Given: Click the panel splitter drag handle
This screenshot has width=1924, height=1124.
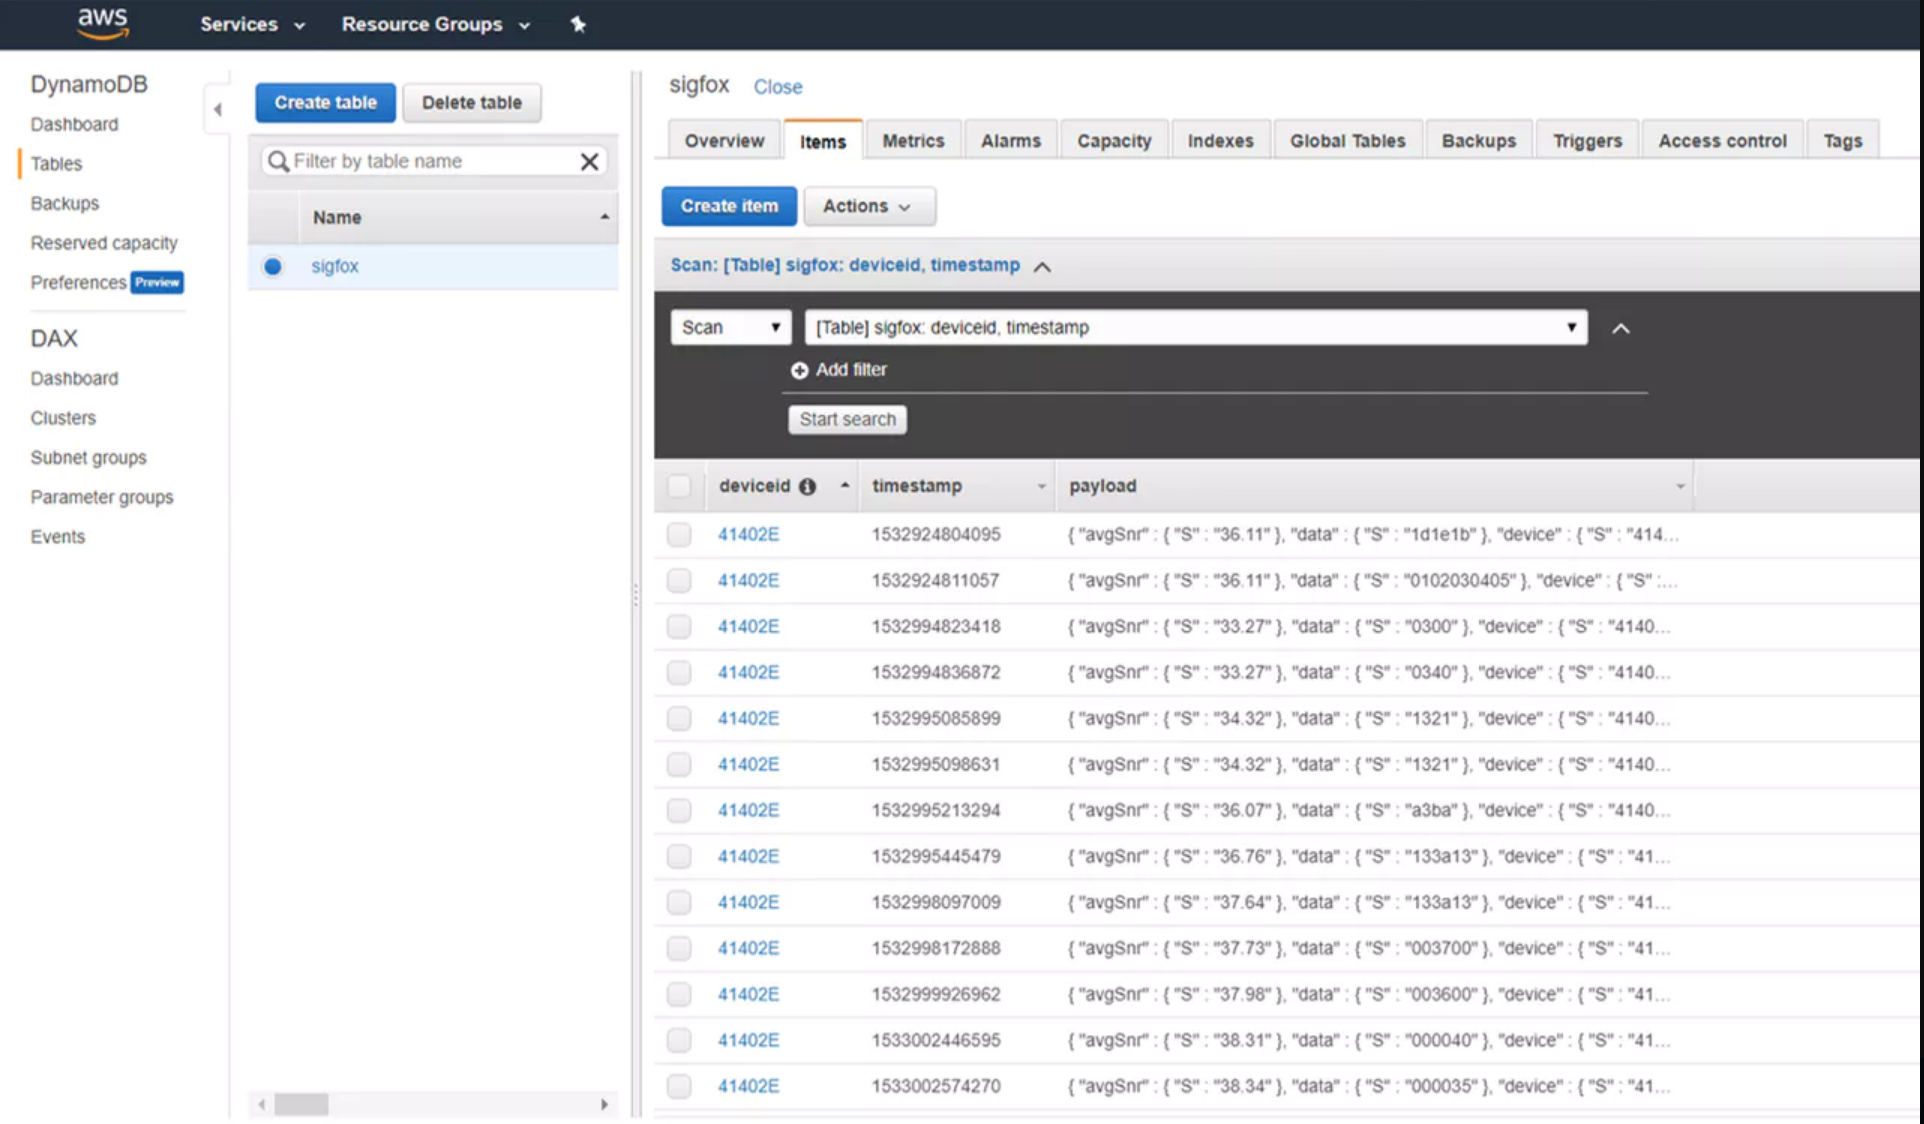Looking at the screenshot, I should pos(635,595).
